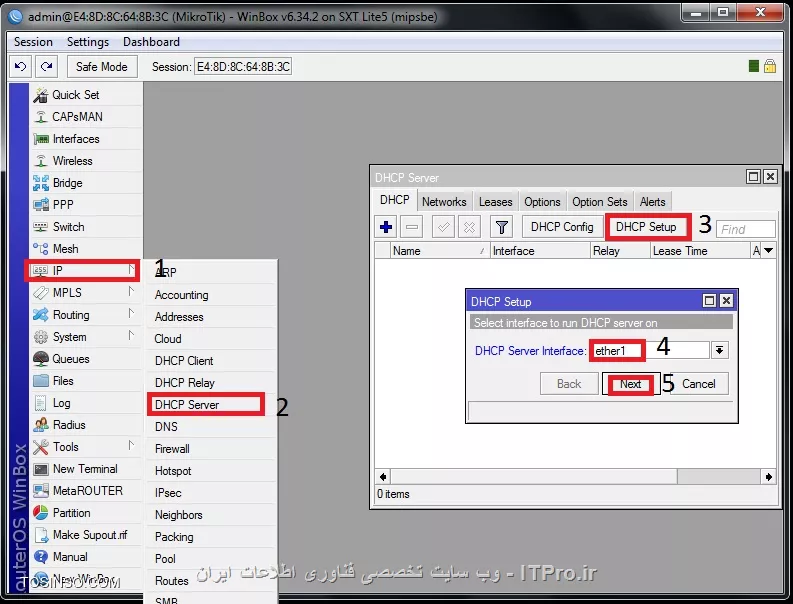Open New Terminal from sidebar
Image resolution: width=793 pixels, height=604 pixels.
tap(85, 469)
